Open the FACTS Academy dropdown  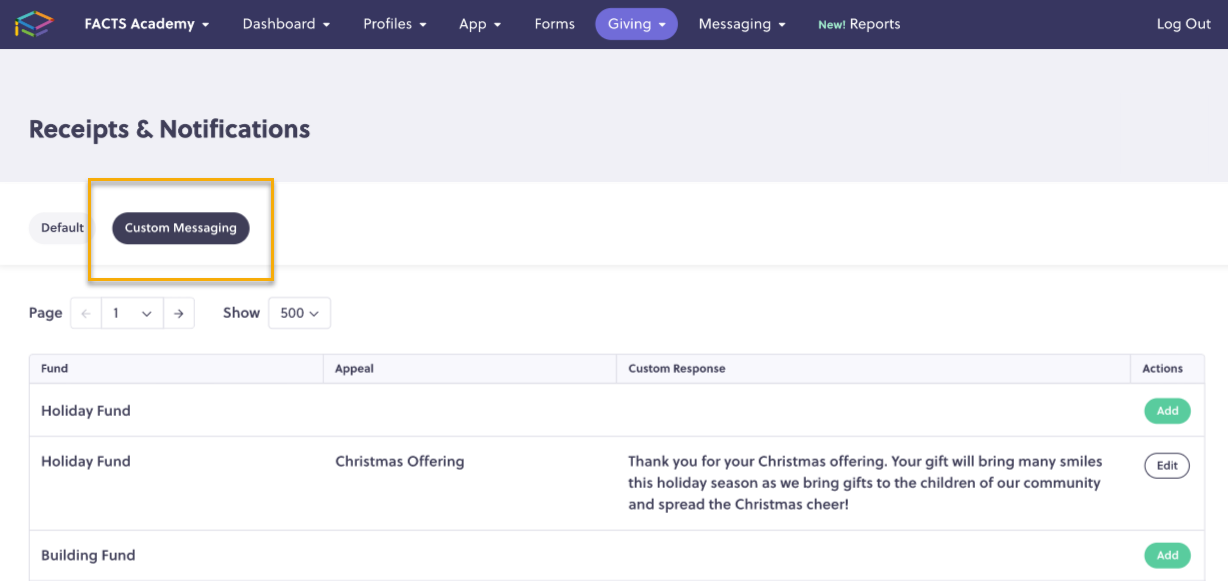pos(147,24)
